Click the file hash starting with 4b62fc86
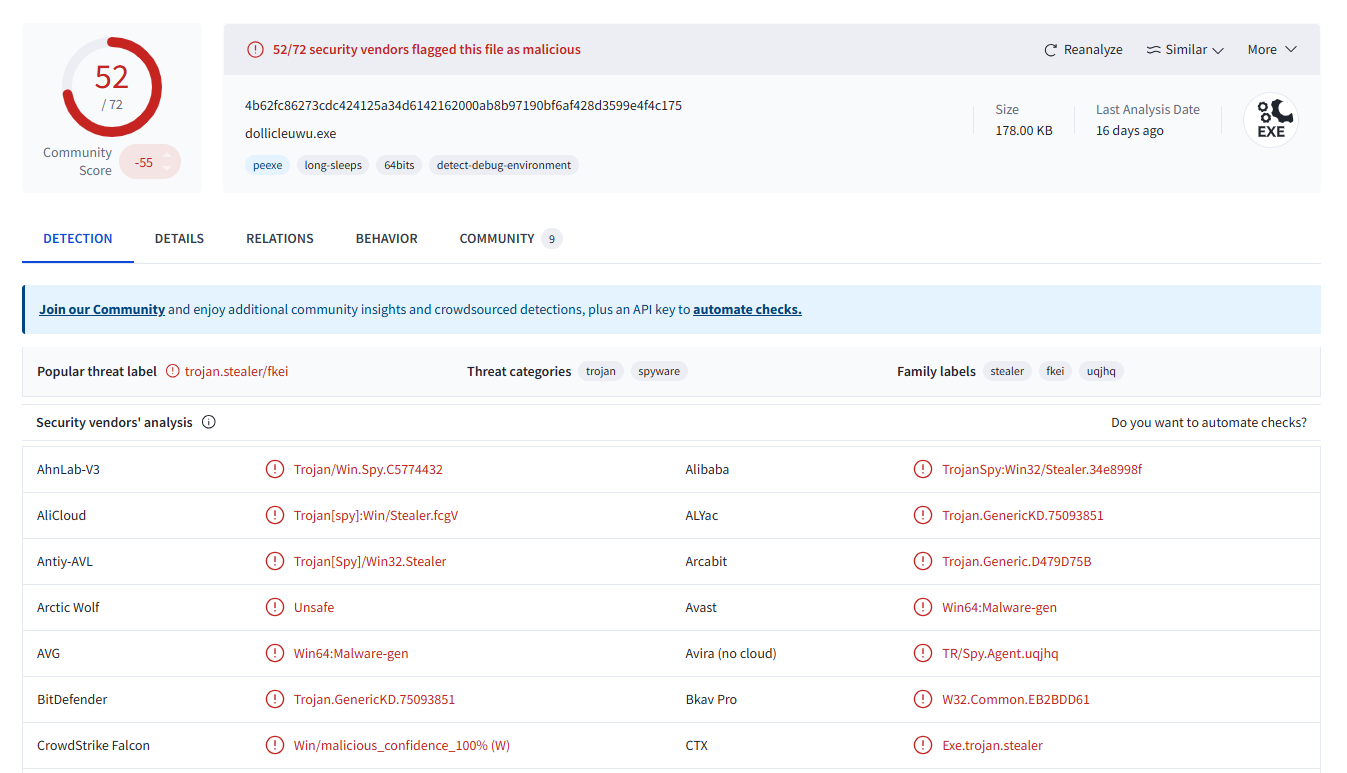Image resolution: width=1347 pixels, height=773 pixels. tap(463, 106)
